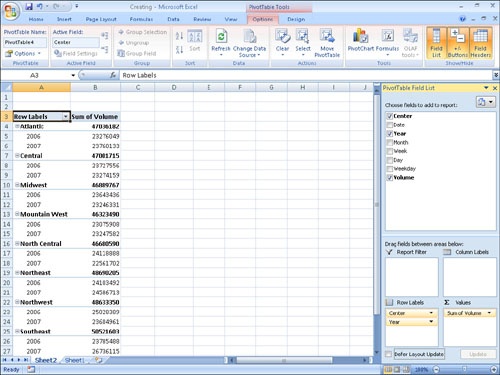
Task: Check the Date field checkbox
Action: pyautogui.click(x=389, y=125)
